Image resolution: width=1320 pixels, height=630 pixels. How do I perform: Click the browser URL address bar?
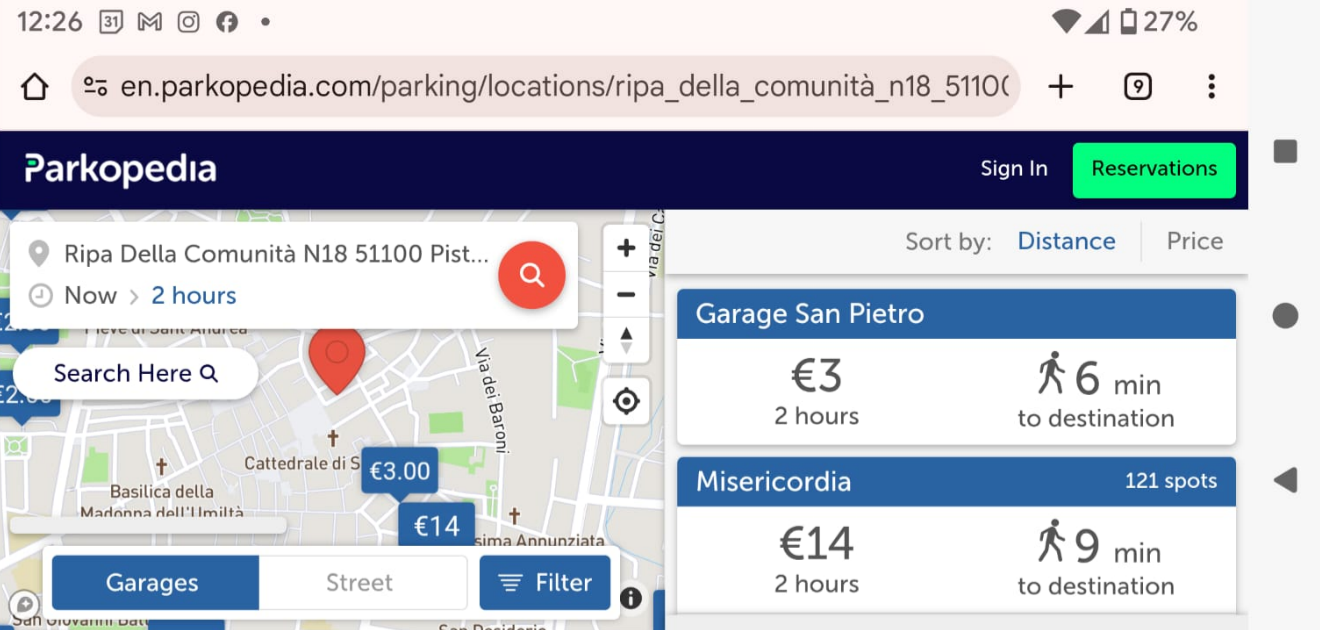pos(546,87)
